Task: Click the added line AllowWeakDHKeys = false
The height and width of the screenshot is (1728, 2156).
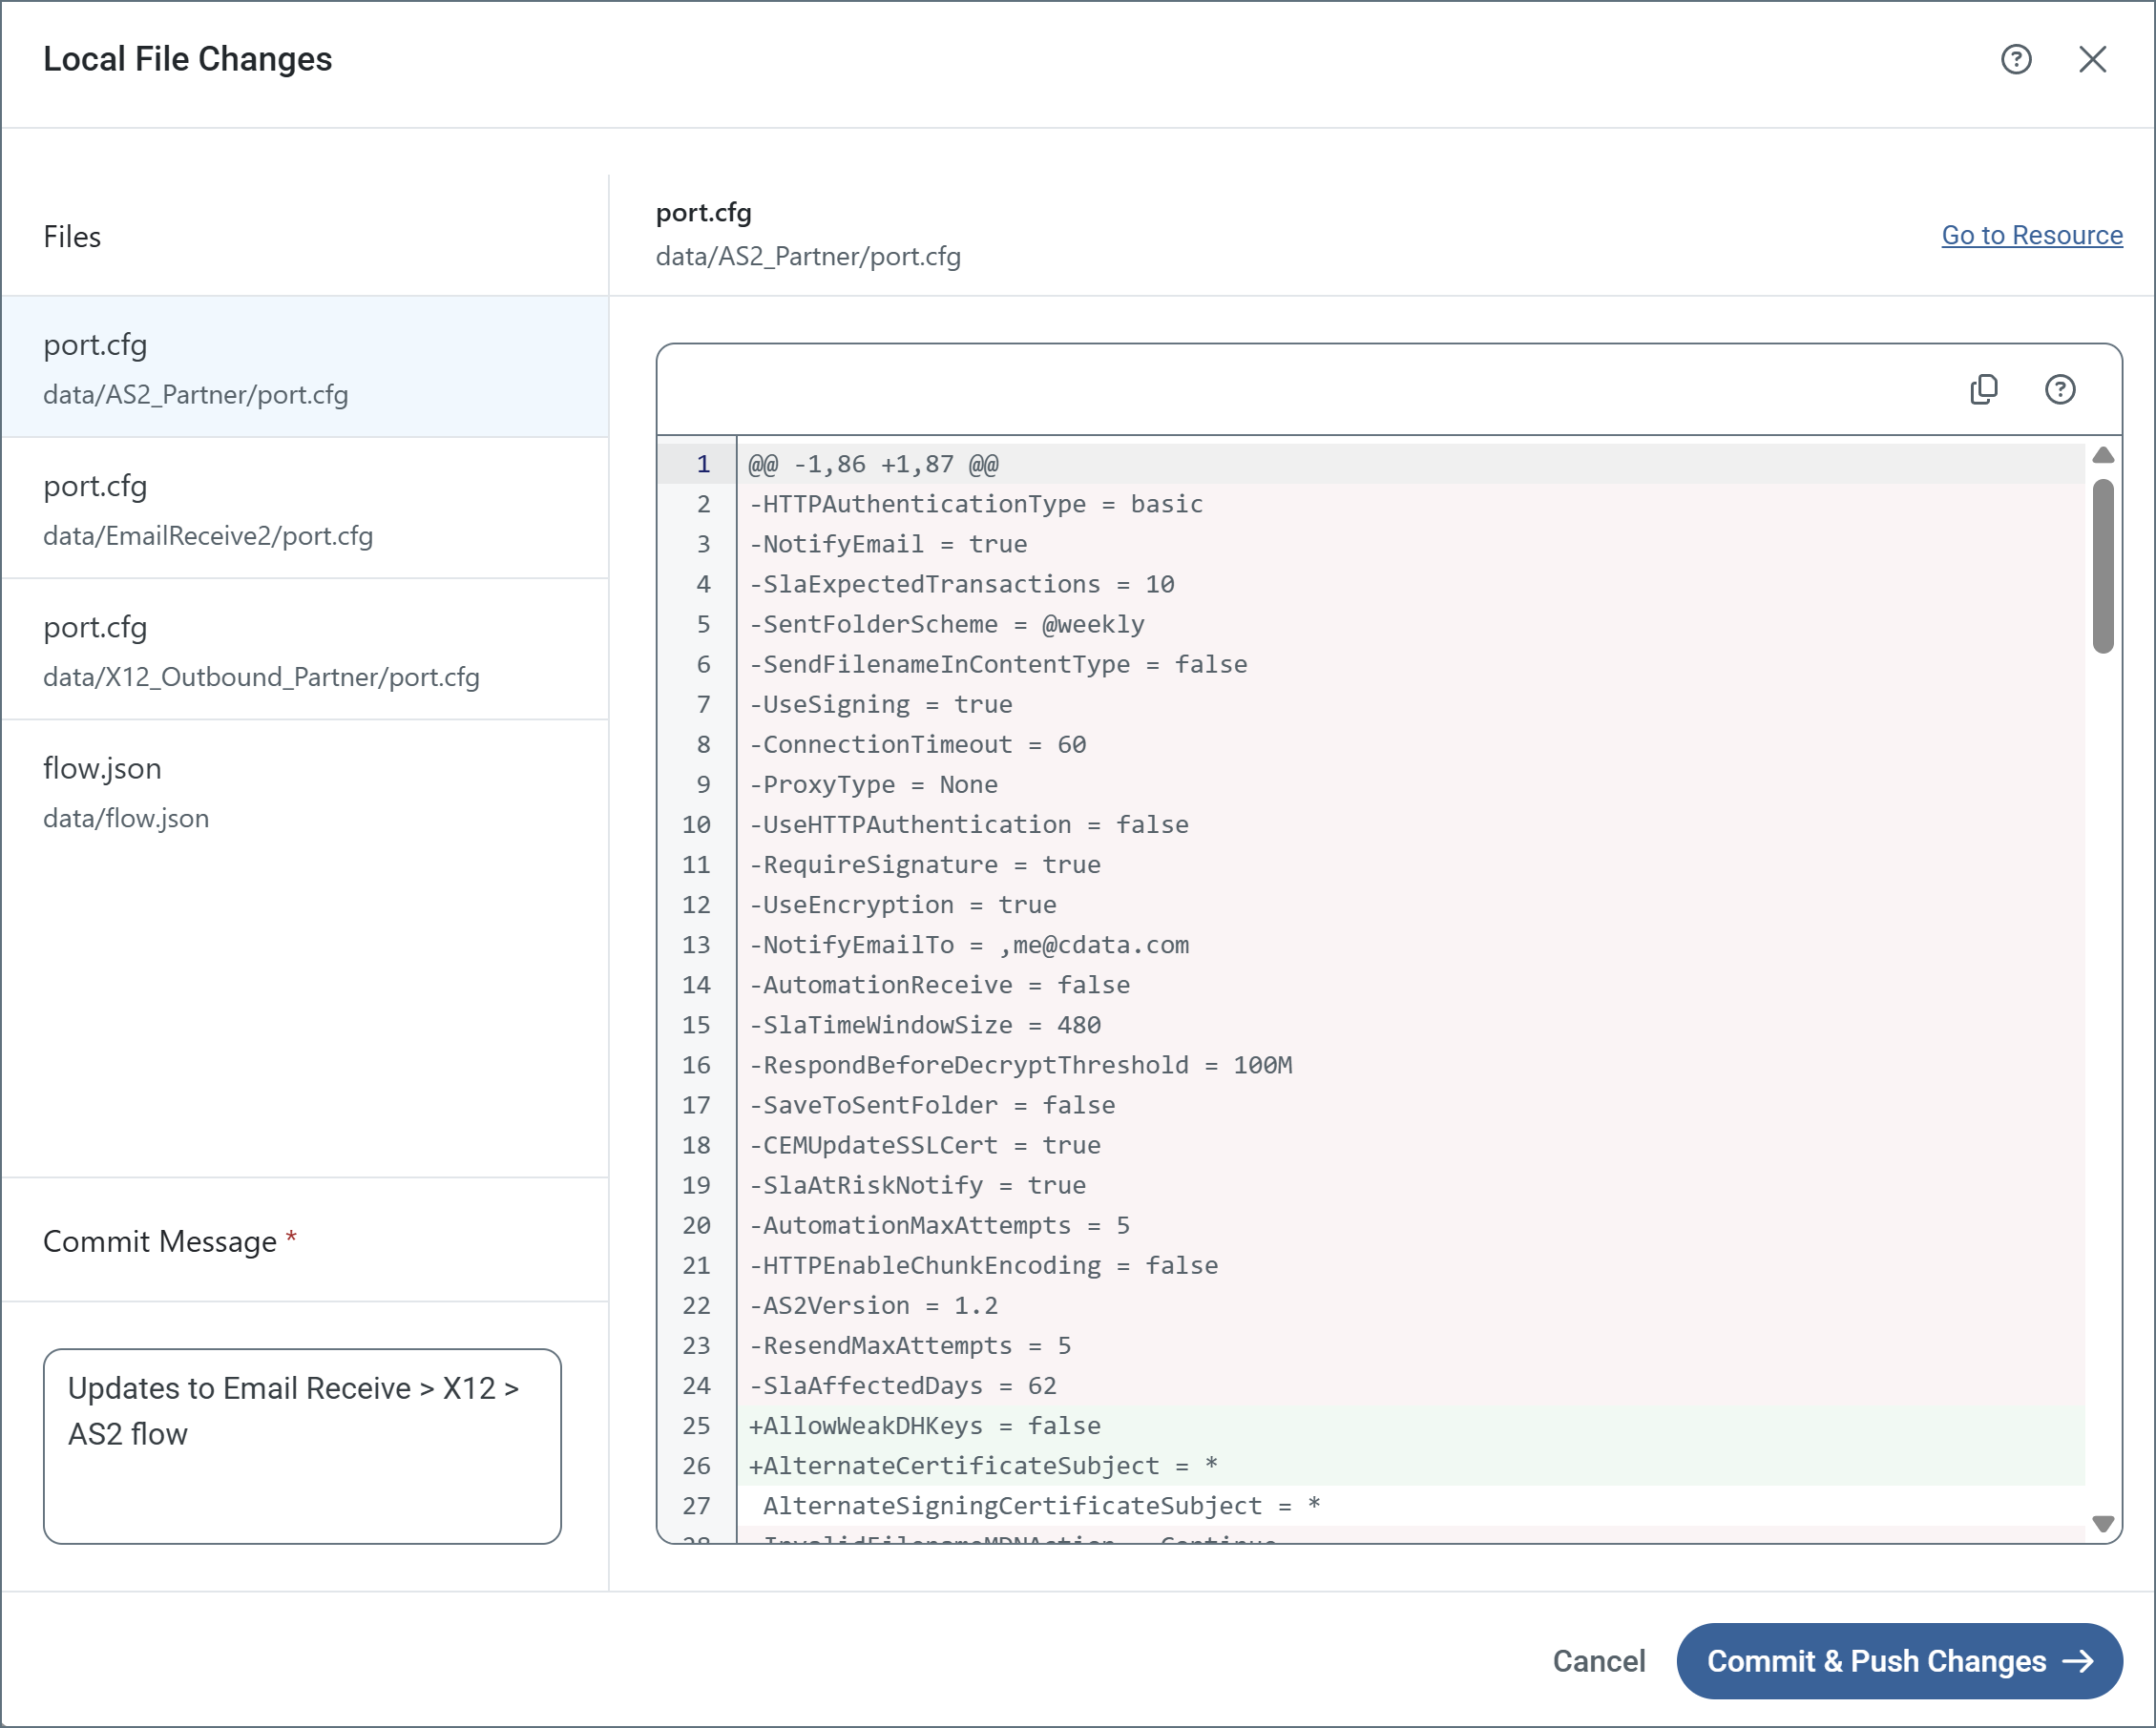Action: pos(925,1426)
